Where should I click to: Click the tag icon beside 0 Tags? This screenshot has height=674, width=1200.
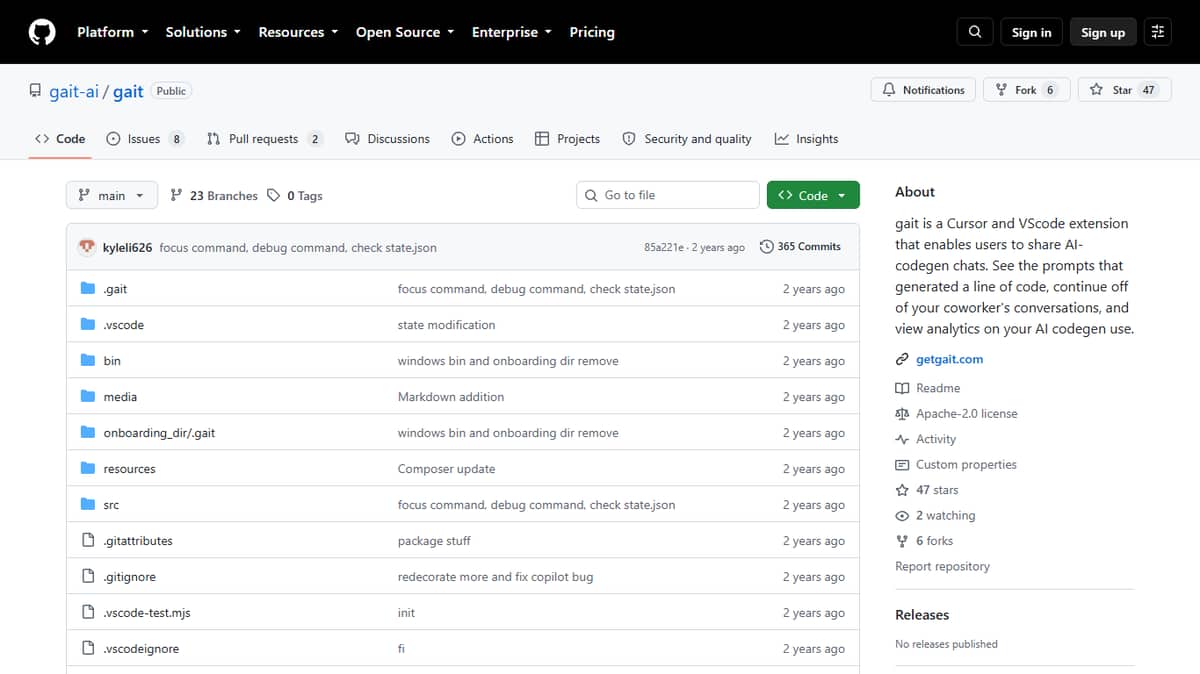click(x=274, y=196)
